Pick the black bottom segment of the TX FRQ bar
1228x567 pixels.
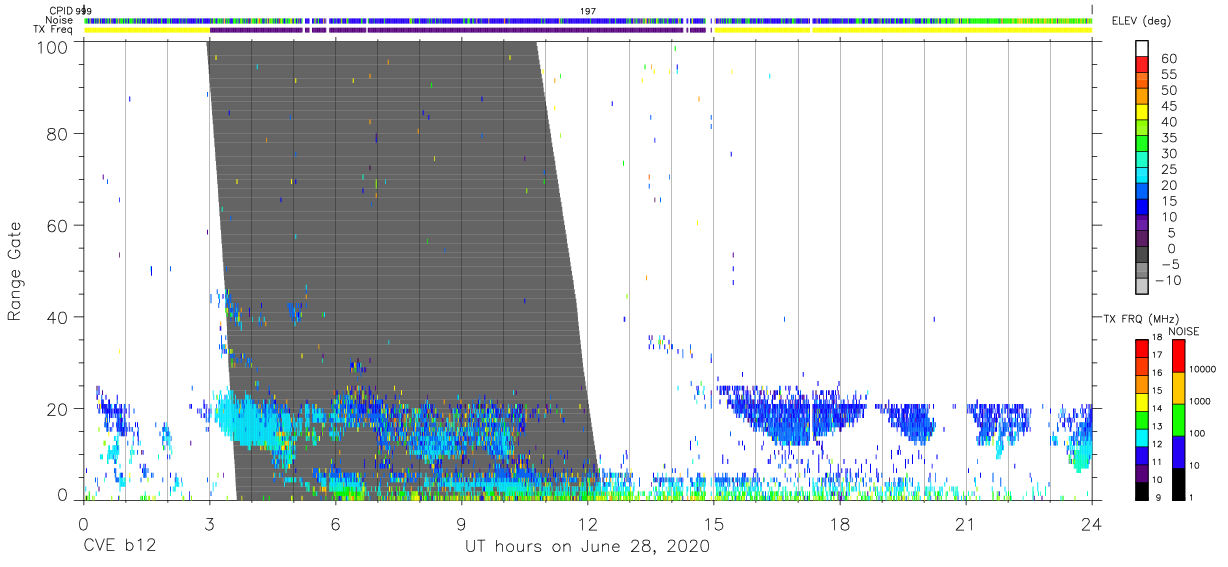[1142, 490]
